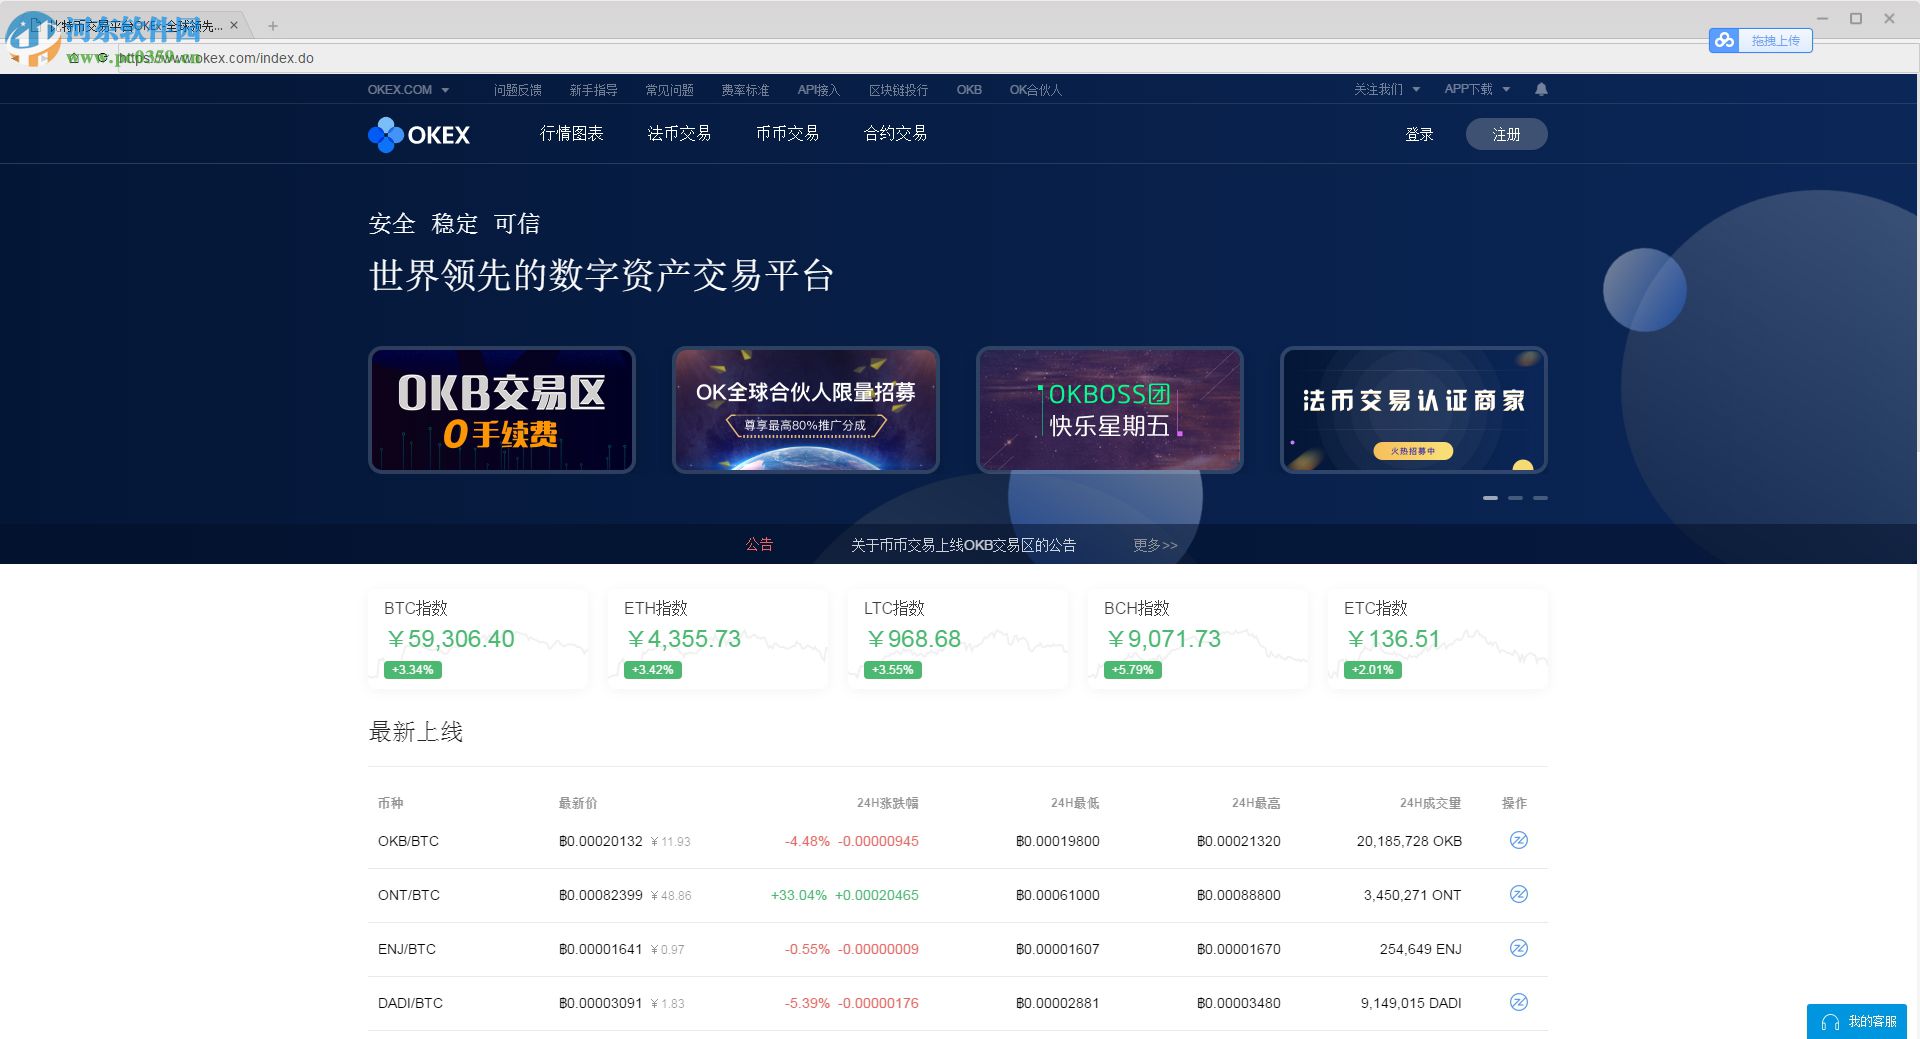Select the second carousel indicator
Image resolution: width=1920 pixels, height=1039 pixels.
pyautogui.click(x=1515, y=497)
